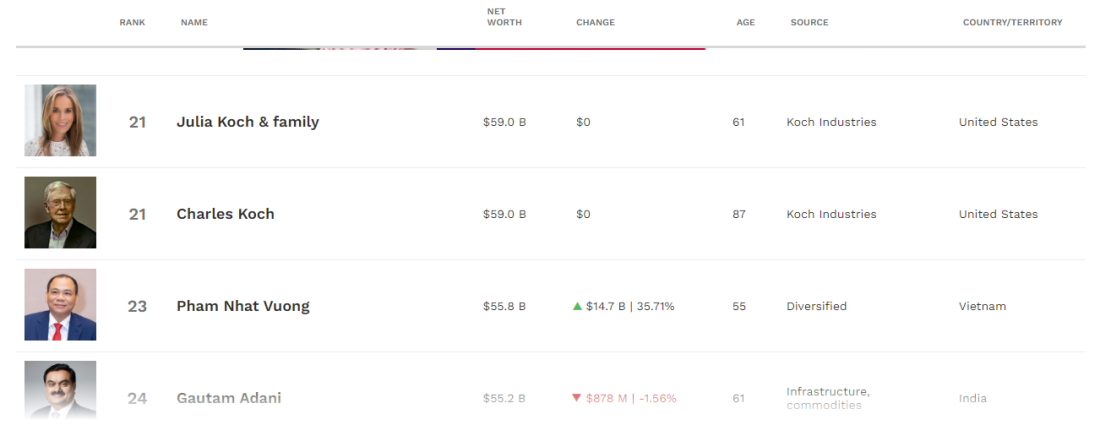The image size is (1100, 447).
Task: Click Gautam Adani's portrait thumbnail
Action: (60, 390)
